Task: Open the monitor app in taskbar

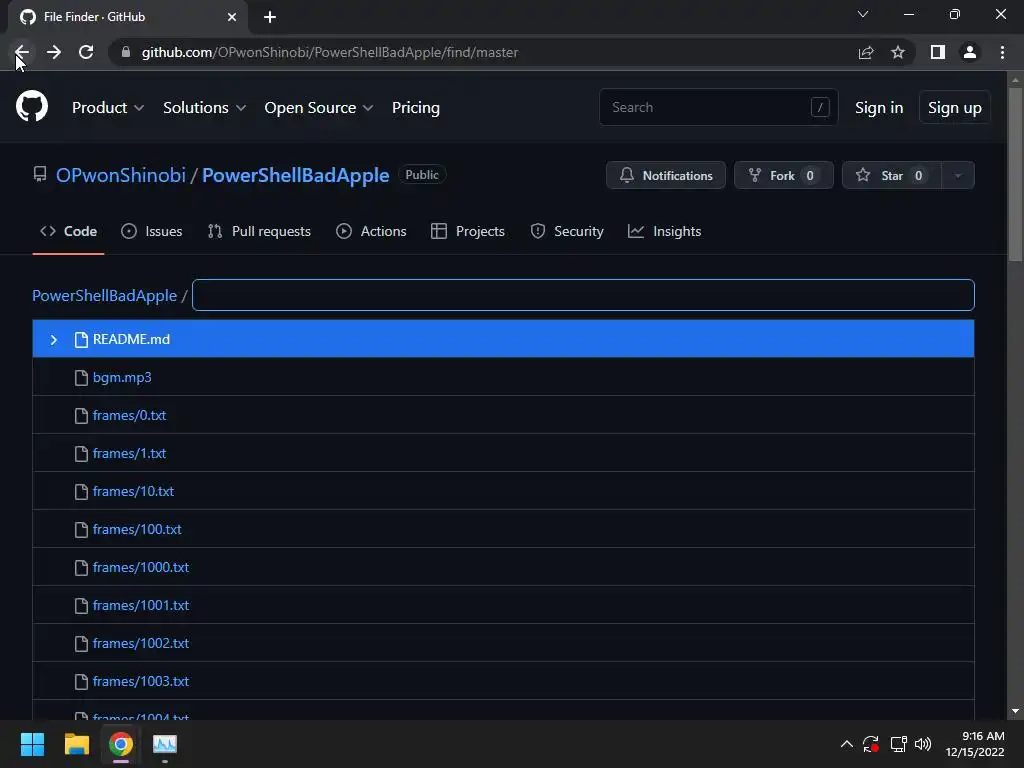Action: tap(165, 744)
